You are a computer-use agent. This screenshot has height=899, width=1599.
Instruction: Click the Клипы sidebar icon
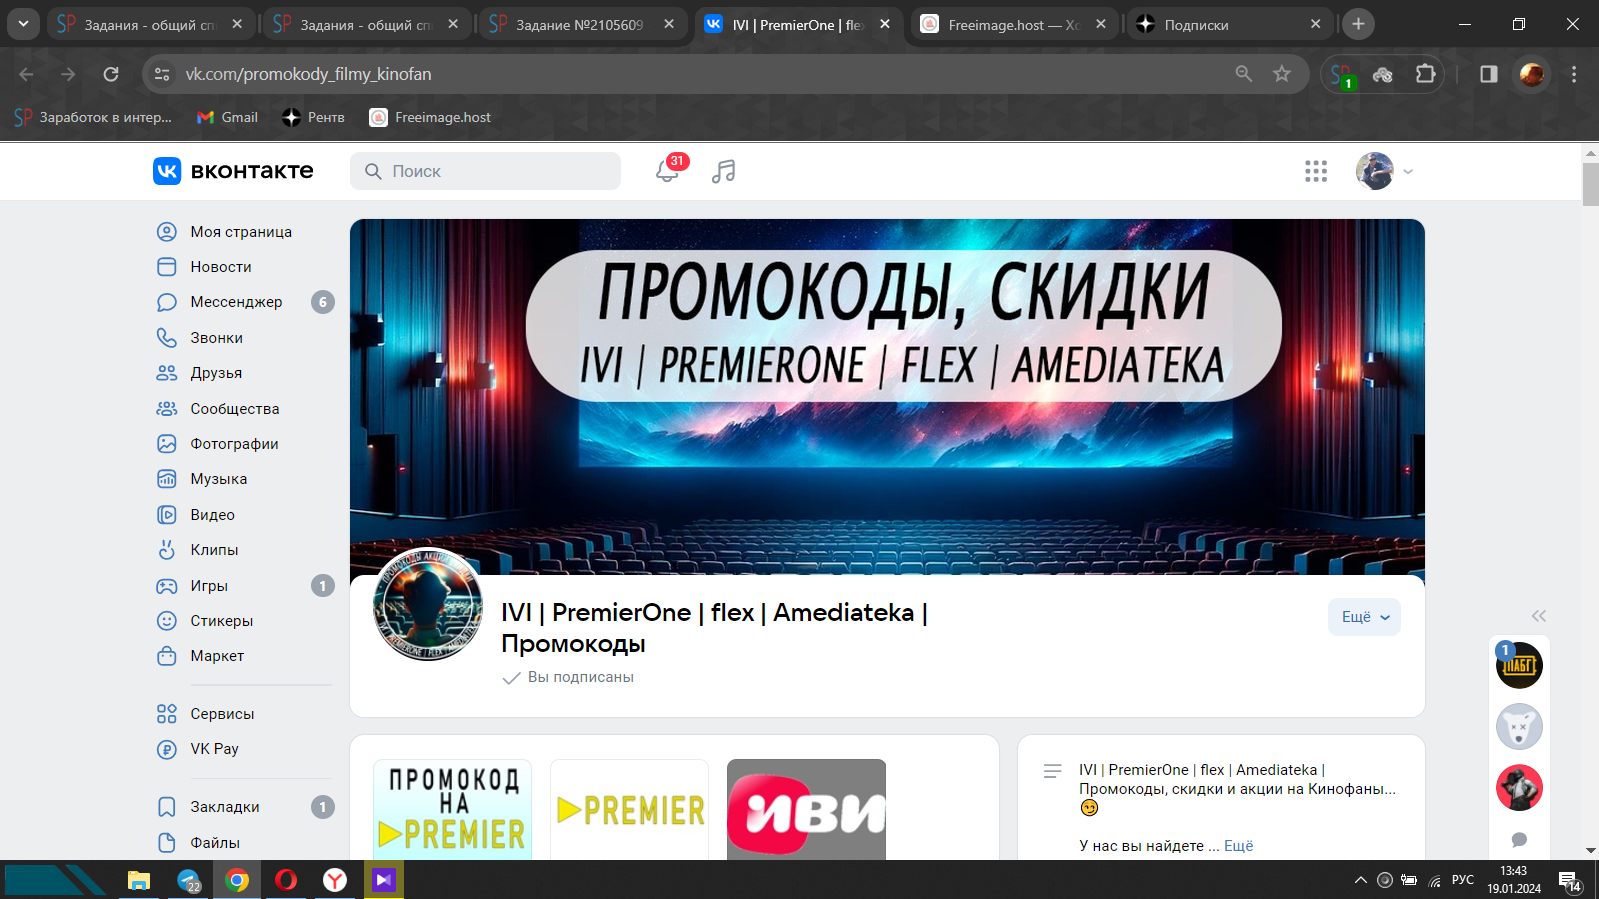pos(167,550)
